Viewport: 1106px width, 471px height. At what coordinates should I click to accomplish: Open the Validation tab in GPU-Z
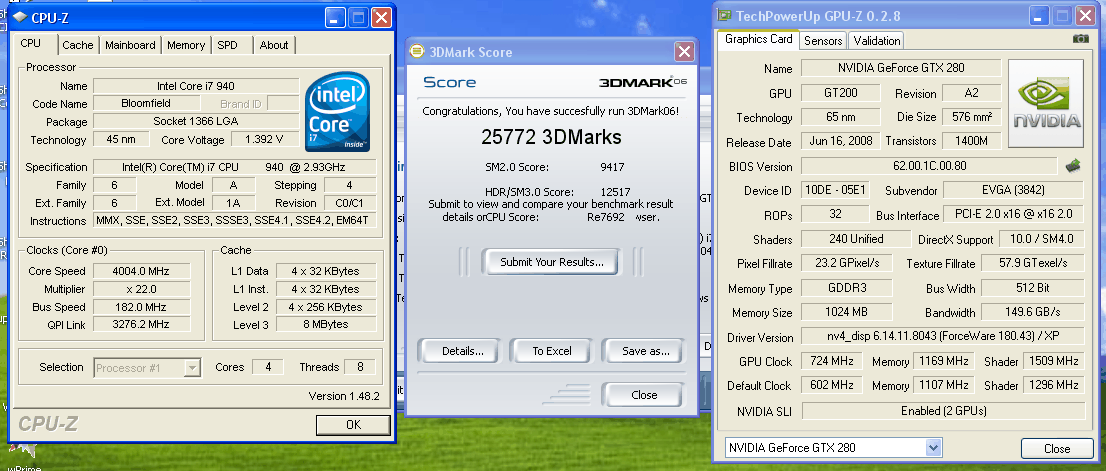[x=877, y=41]
